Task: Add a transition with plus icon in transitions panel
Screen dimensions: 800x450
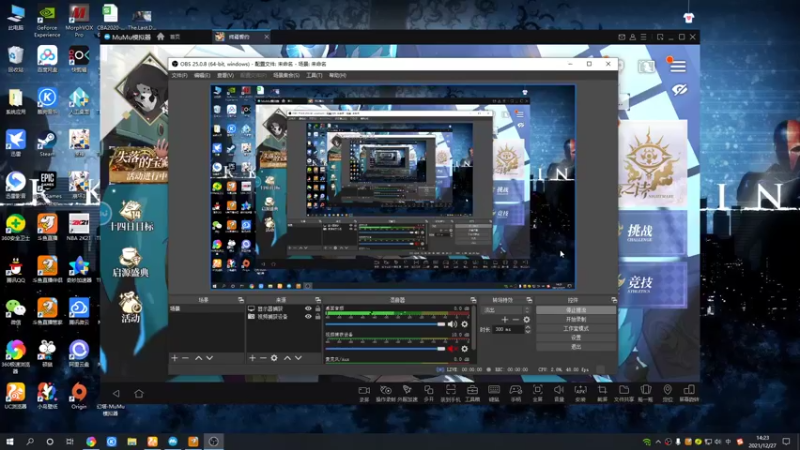Action: (505, 320)
